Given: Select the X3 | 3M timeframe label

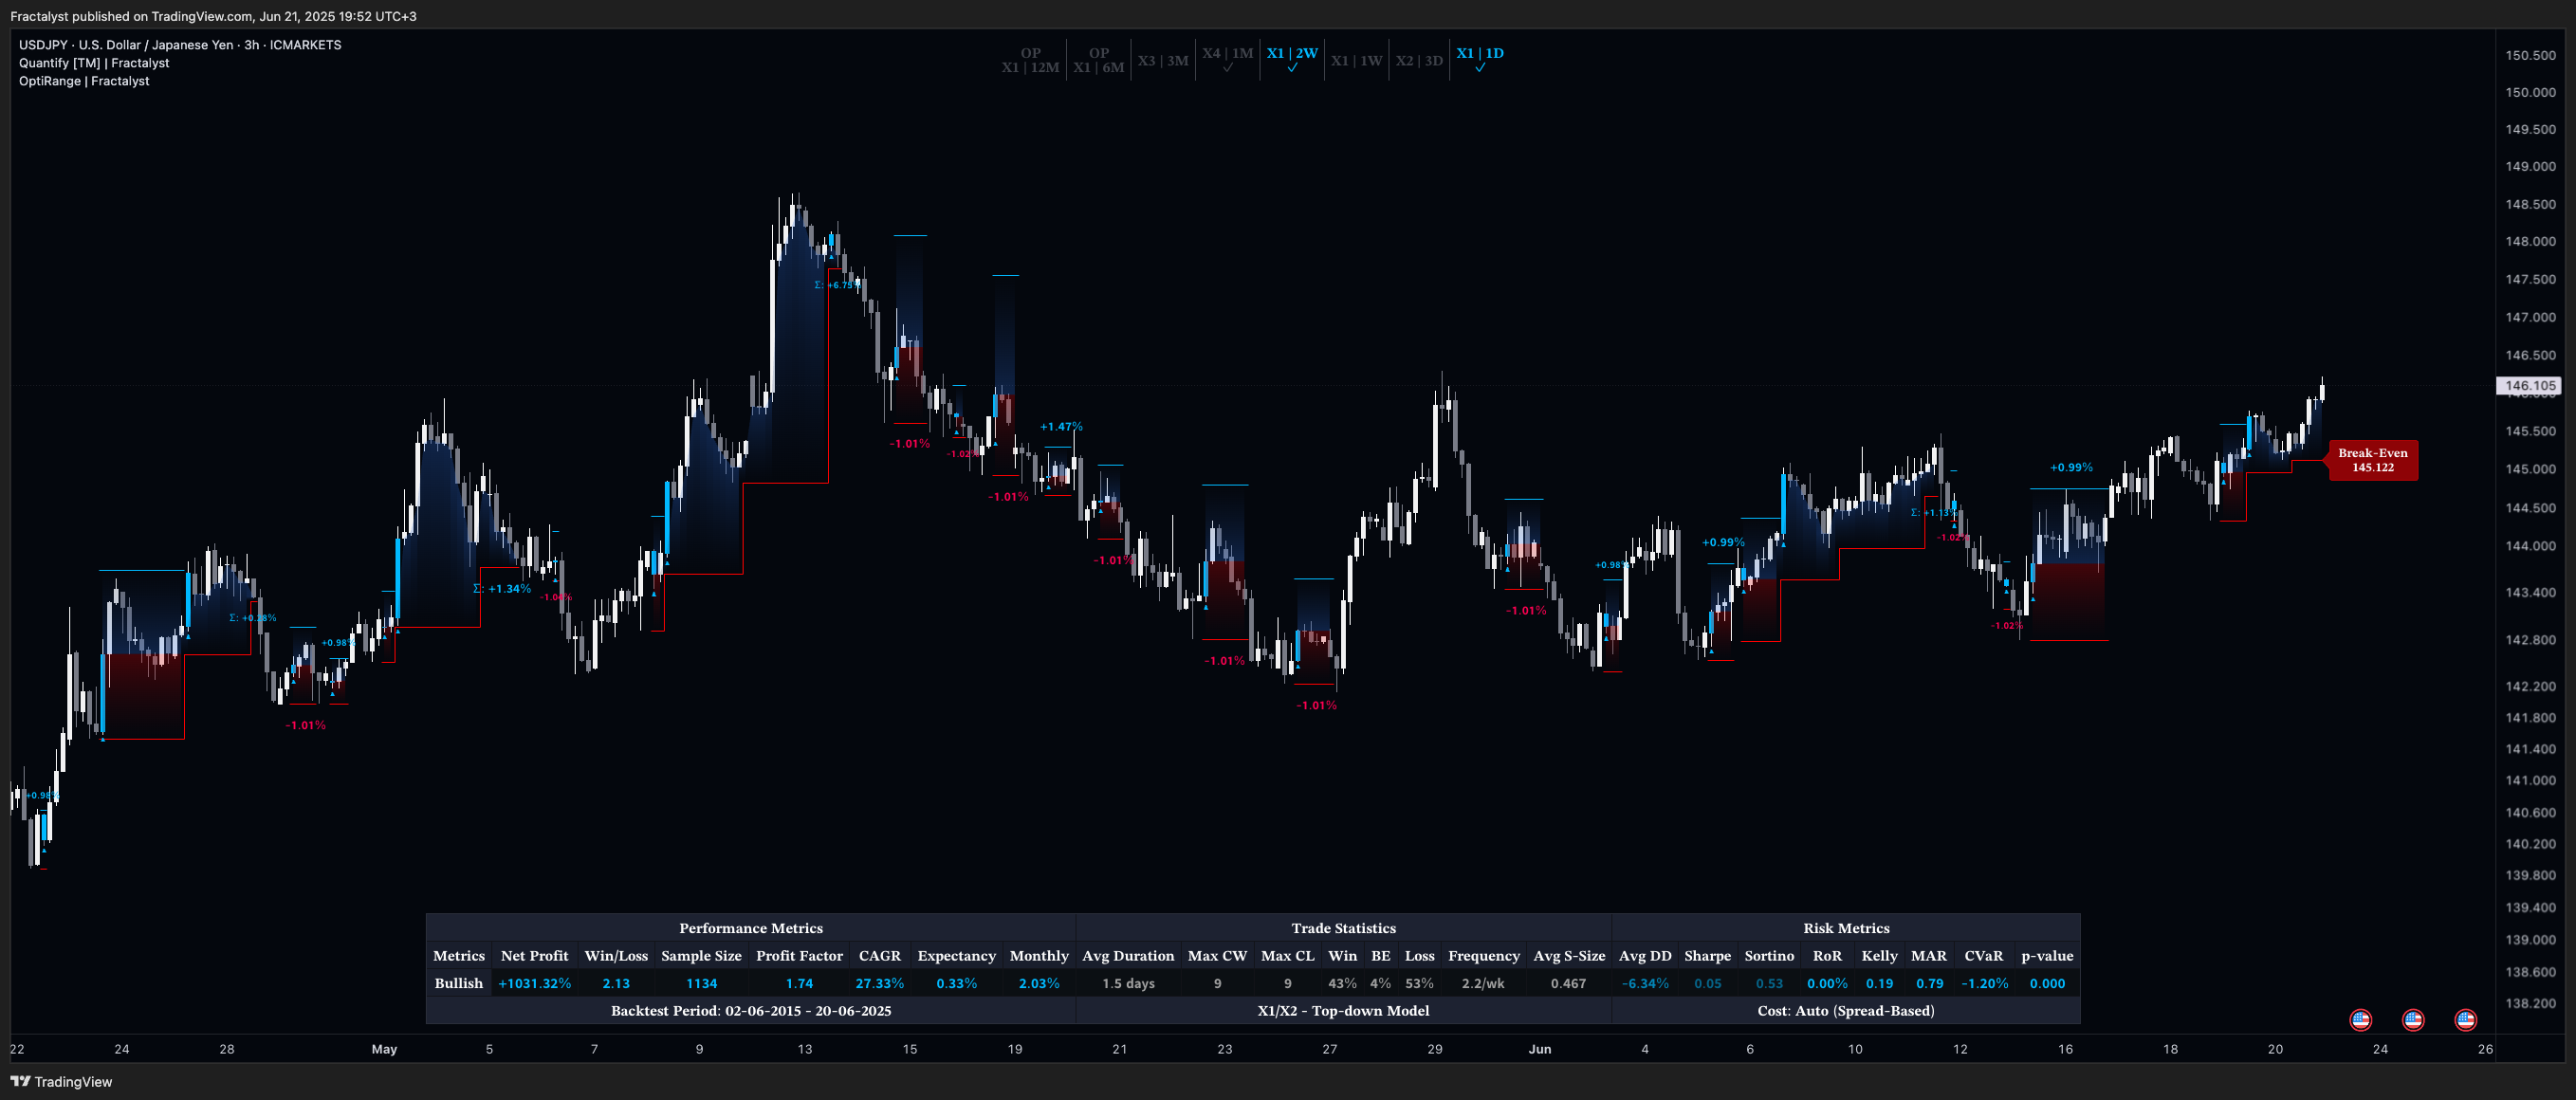Looking at the screenshot, I should tap(1163, 60).
